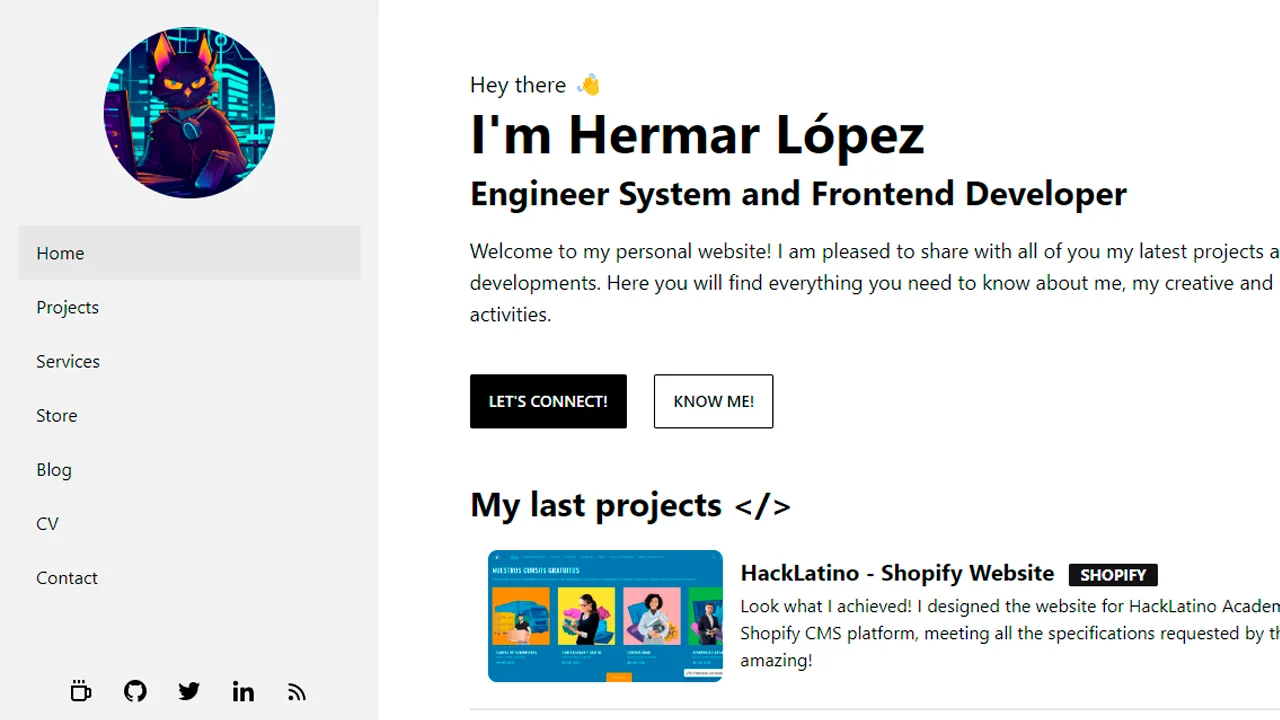1280x720 pixels.
Task: Open the Contact page link
Action: [189, 577]
